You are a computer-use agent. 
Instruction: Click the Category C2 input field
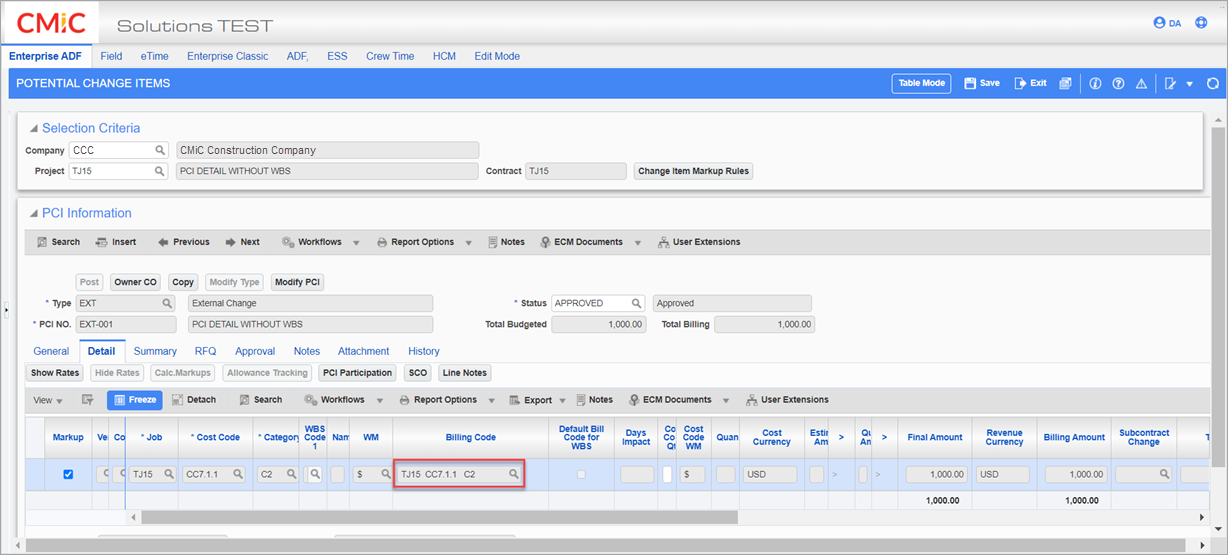271,475
